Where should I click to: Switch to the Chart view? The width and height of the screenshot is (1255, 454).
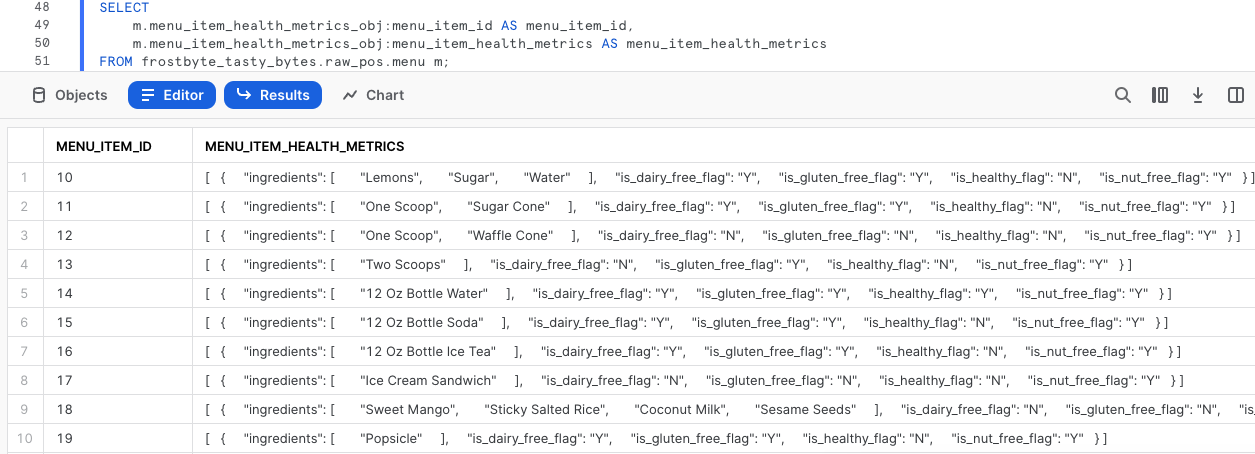[x=373, y=95]
